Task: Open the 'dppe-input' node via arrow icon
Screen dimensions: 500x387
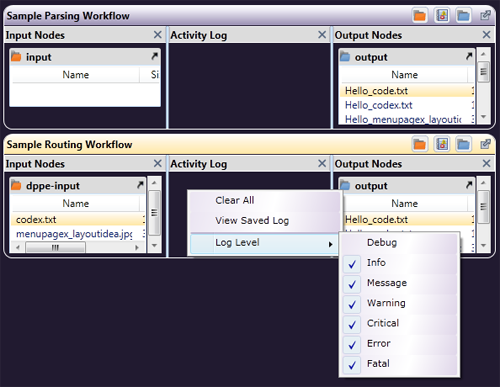Action: click(140, 185)
